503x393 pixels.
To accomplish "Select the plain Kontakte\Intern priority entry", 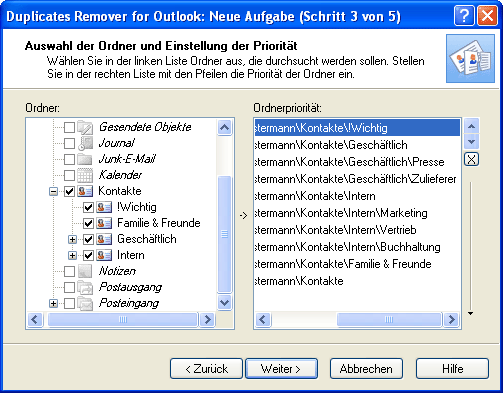I will coord(357,196).
